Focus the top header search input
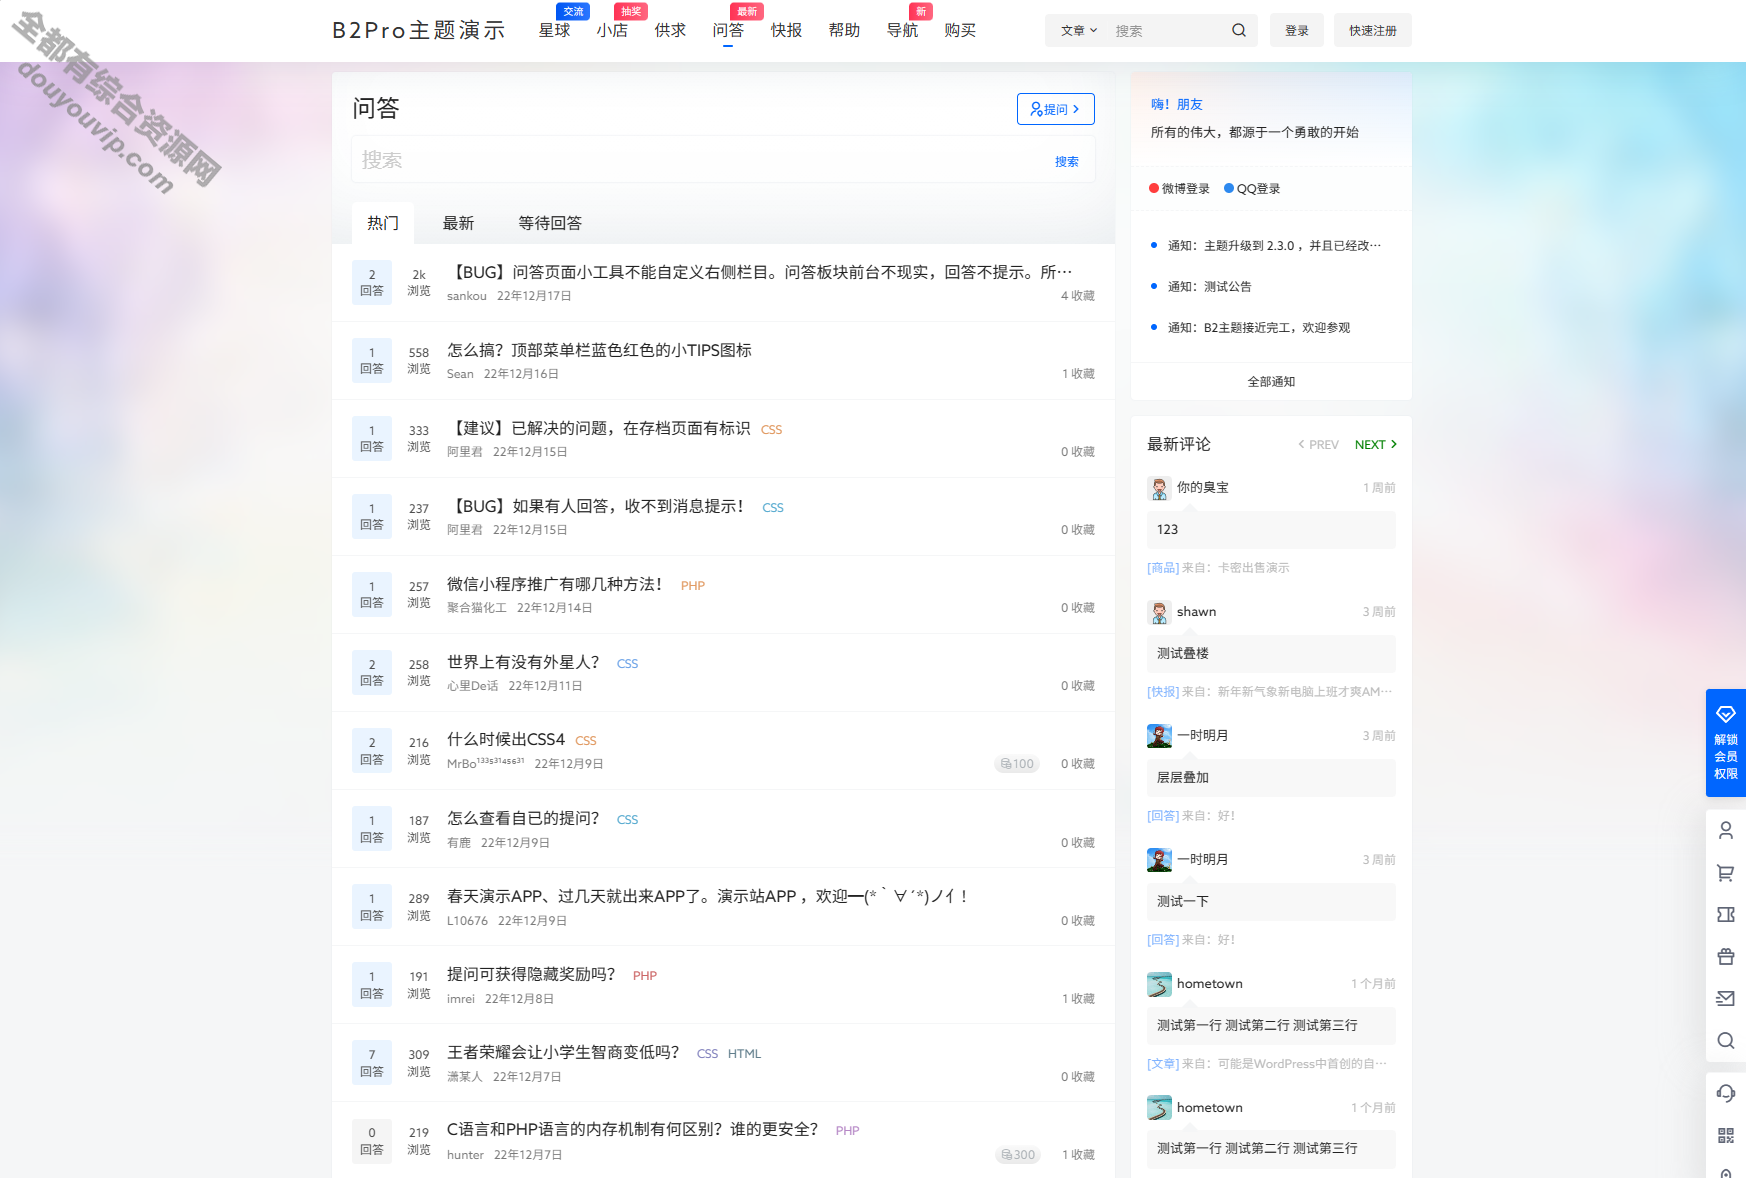This screenshot has height=1178, width=1746. (1167, 30)
